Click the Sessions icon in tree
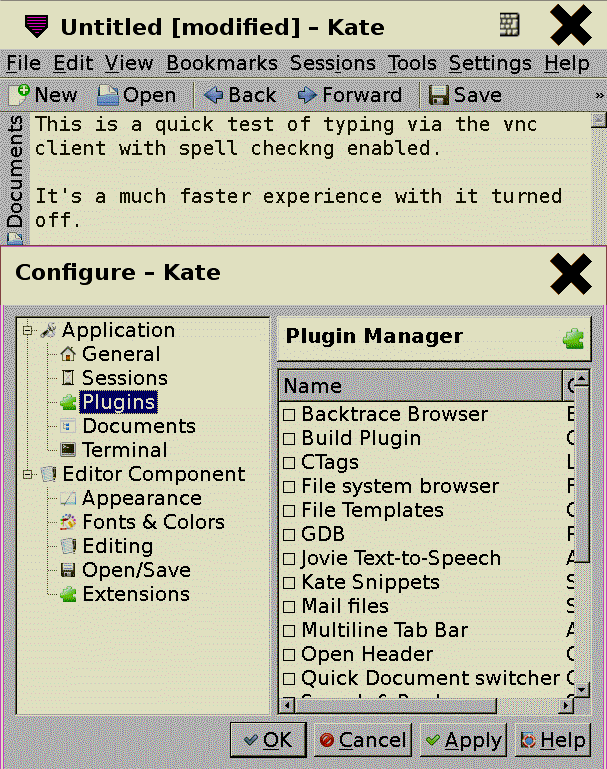Screen dimensions: 607x769 [x=68, y=378]
